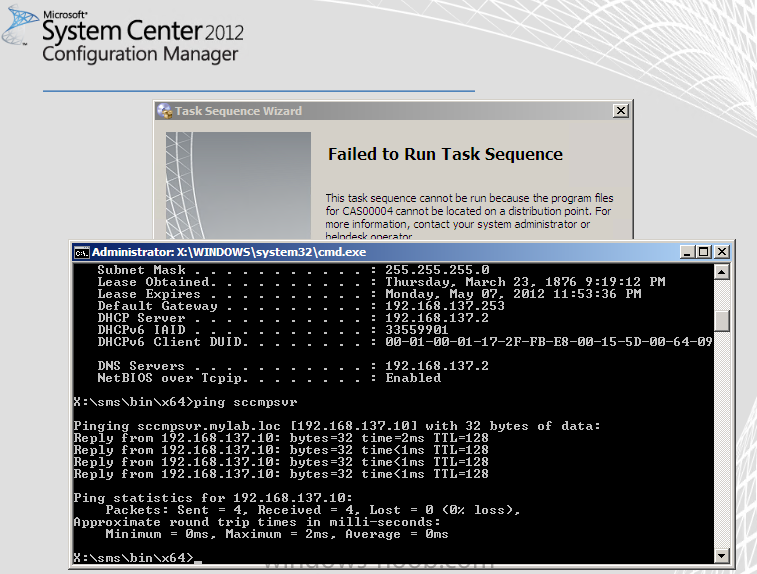Click the 'Ping statistics for 192.168.137.10' line
Screen dimensions: 757x574
tap(213, 498)
